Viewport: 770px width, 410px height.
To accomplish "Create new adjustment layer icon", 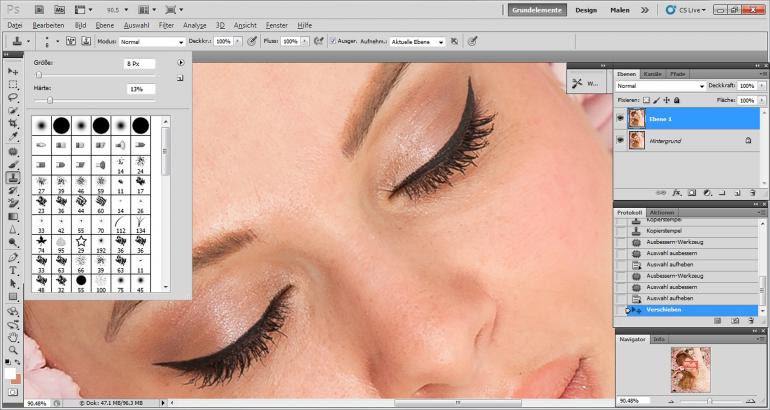I will click(707, 193).
